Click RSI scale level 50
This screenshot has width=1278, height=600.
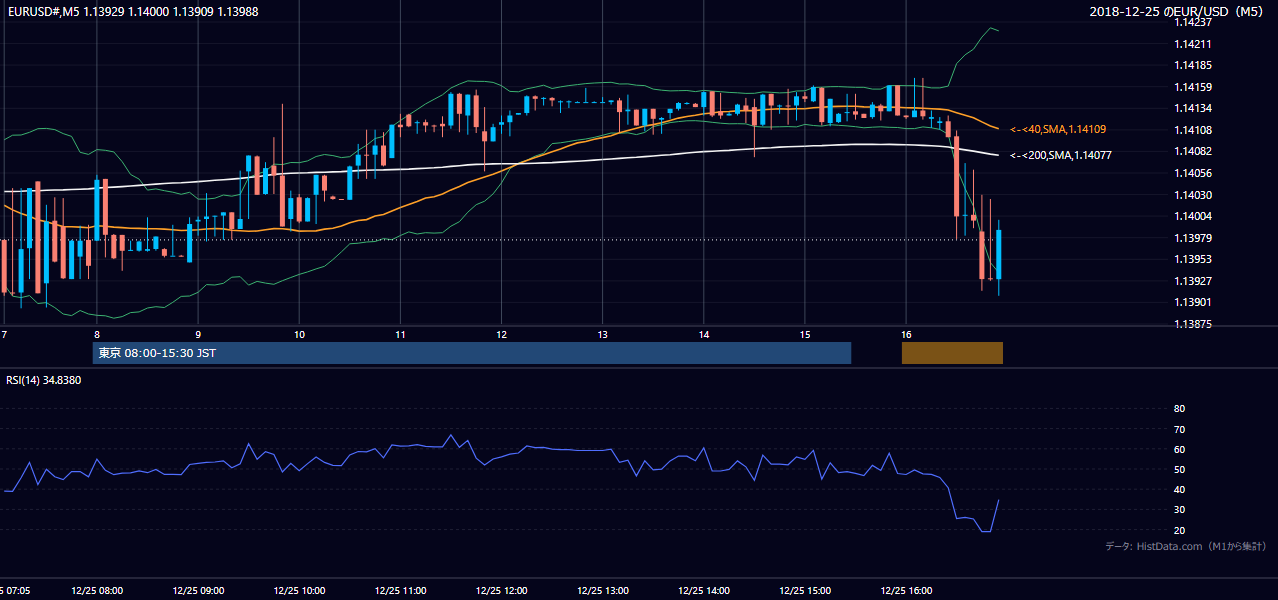(x=1179, y=469)
